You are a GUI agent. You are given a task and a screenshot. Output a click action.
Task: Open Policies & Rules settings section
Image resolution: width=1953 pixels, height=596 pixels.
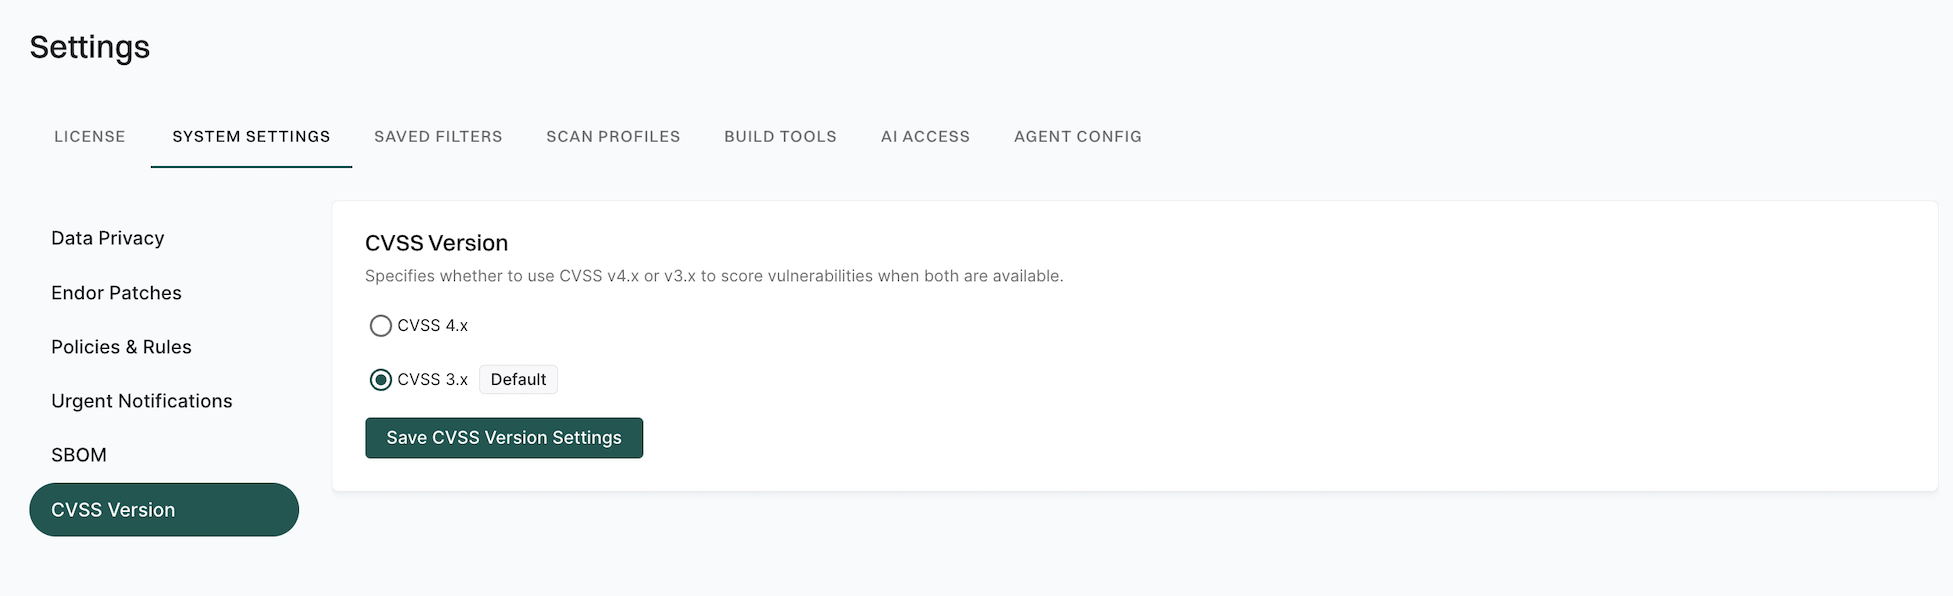coord(121,347)
